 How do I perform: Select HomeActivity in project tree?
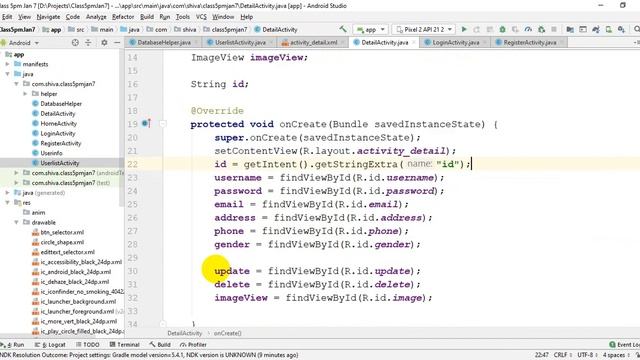pyautogui.click(x=58, y=123)
